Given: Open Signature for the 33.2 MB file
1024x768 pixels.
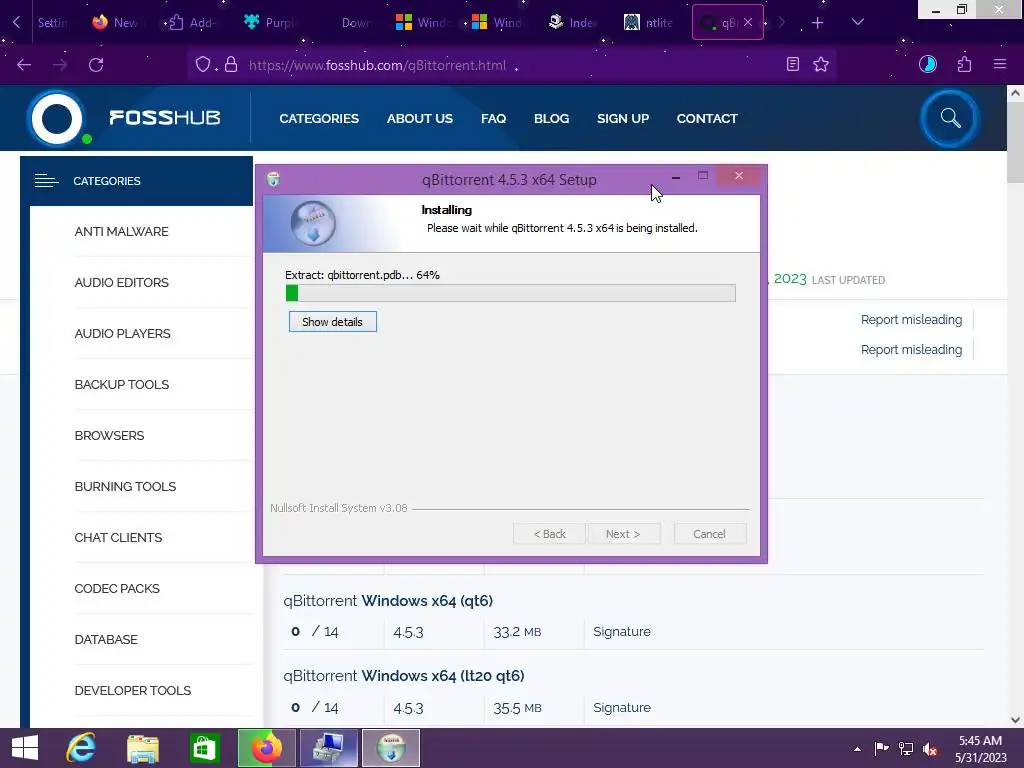Looking at the screenshot, I should (x=622, y=632).
